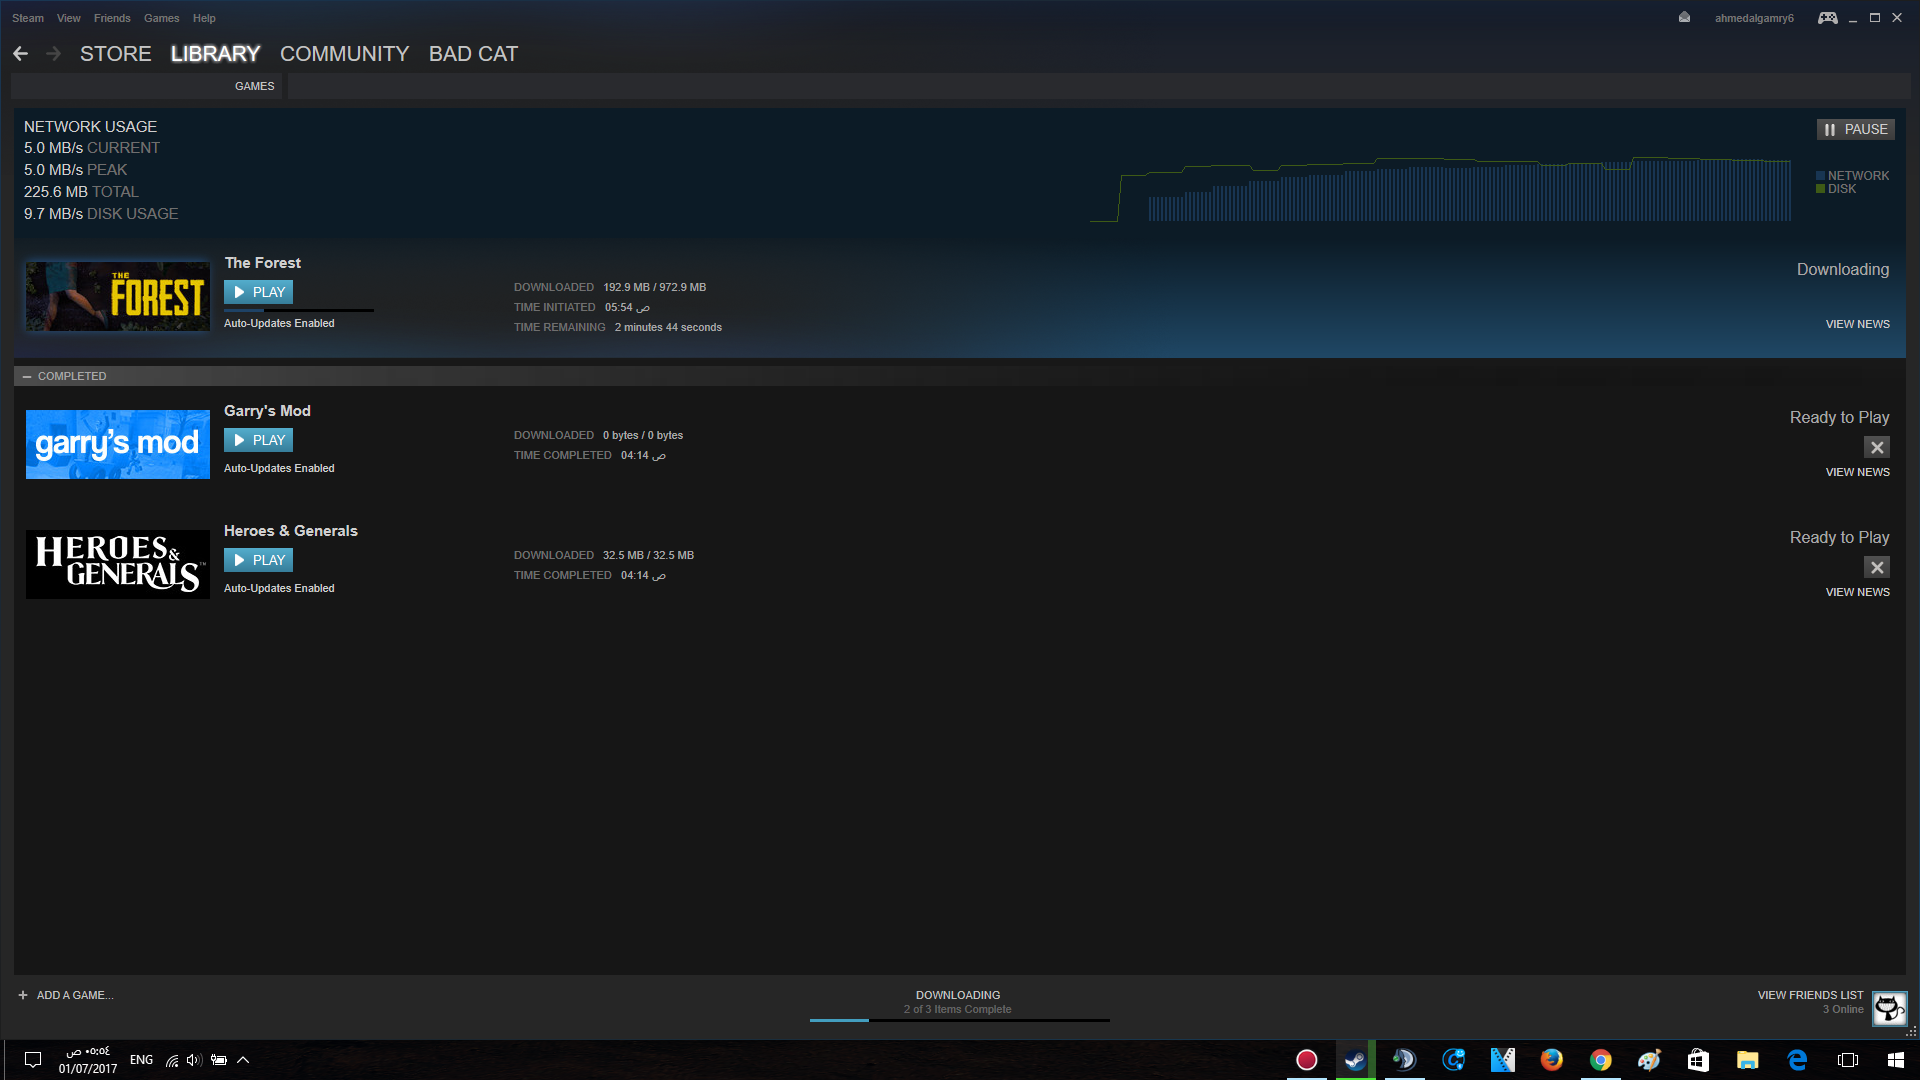Screen dimensions: 1920x1080
Task: Click The Forest download progress bar
Action: [299, 311]
